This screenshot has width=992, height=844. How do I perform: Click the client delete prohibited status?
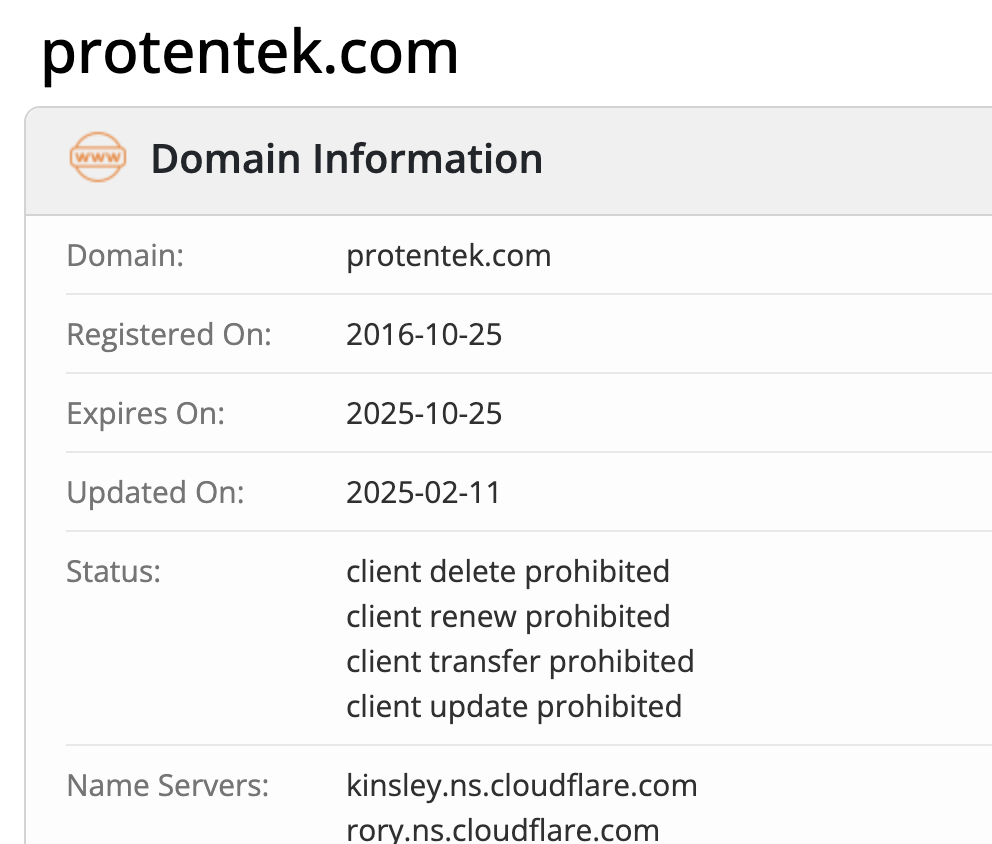pos(507,571)
